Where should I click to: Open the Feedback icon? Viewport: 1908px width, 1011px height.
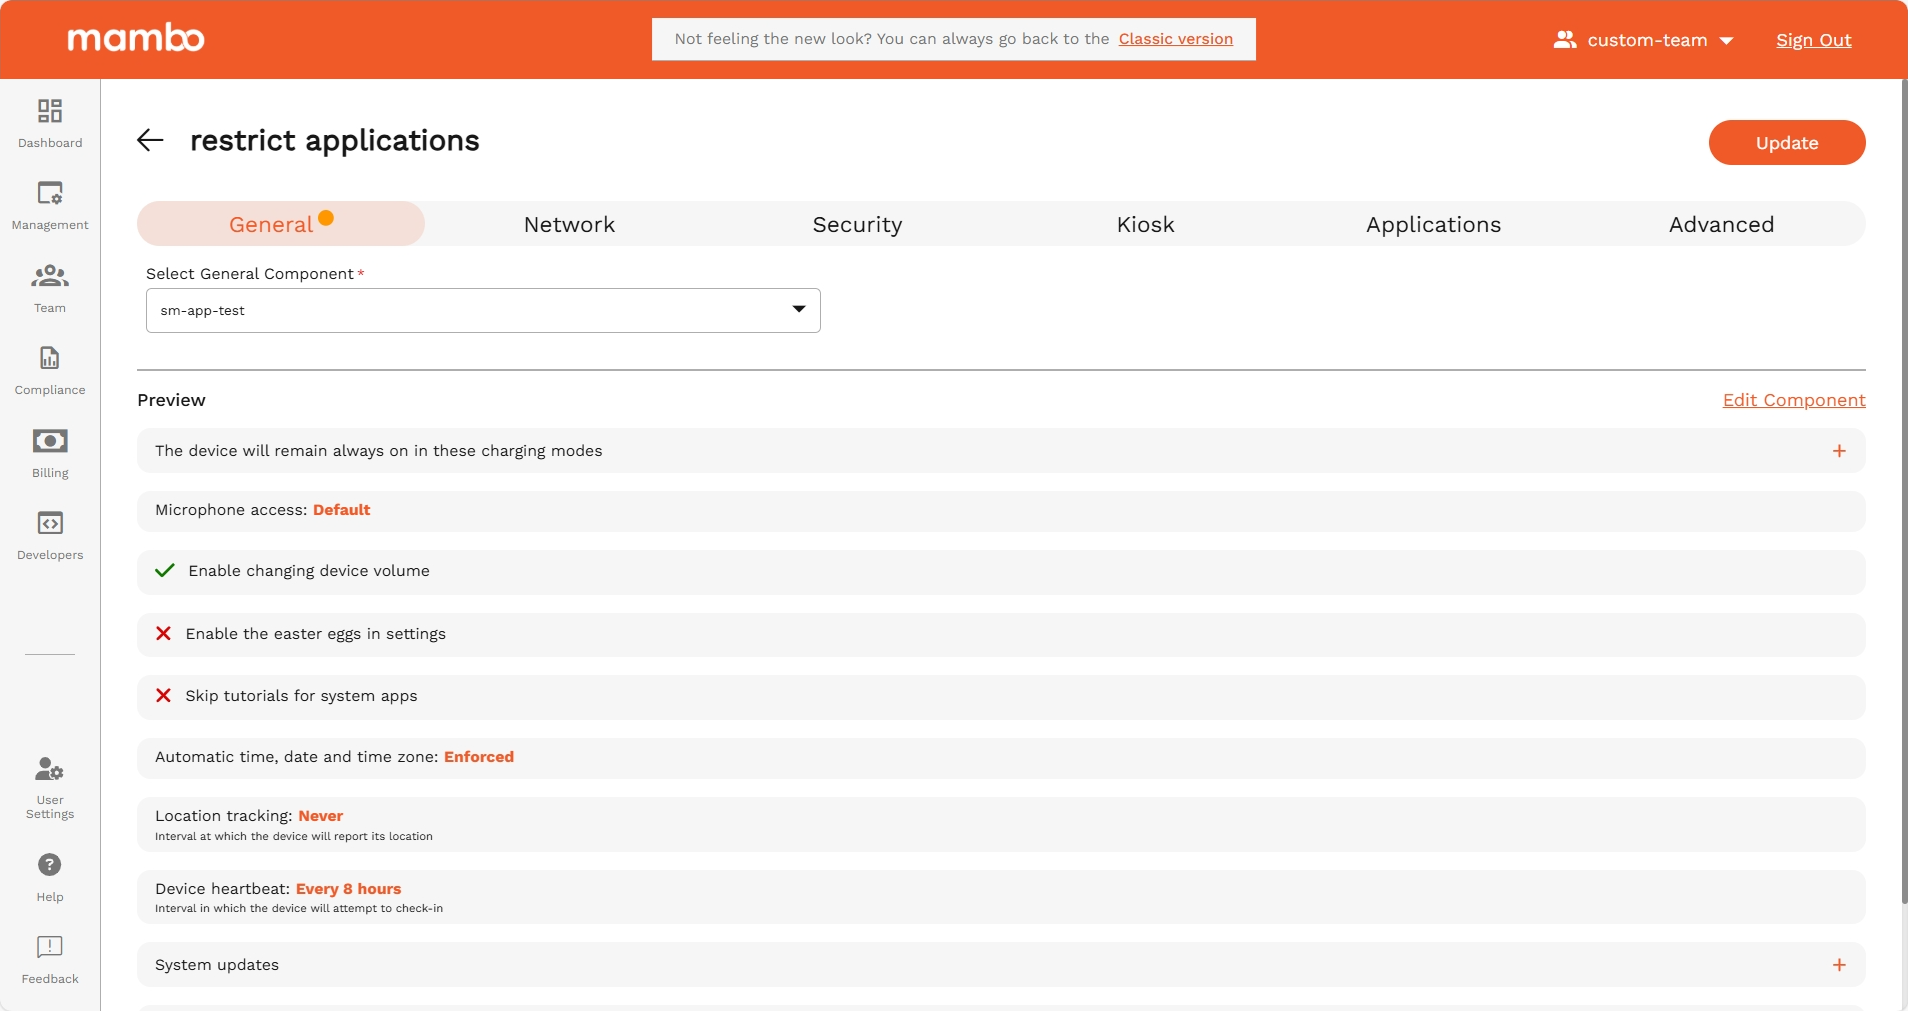[x=49, y=947]
